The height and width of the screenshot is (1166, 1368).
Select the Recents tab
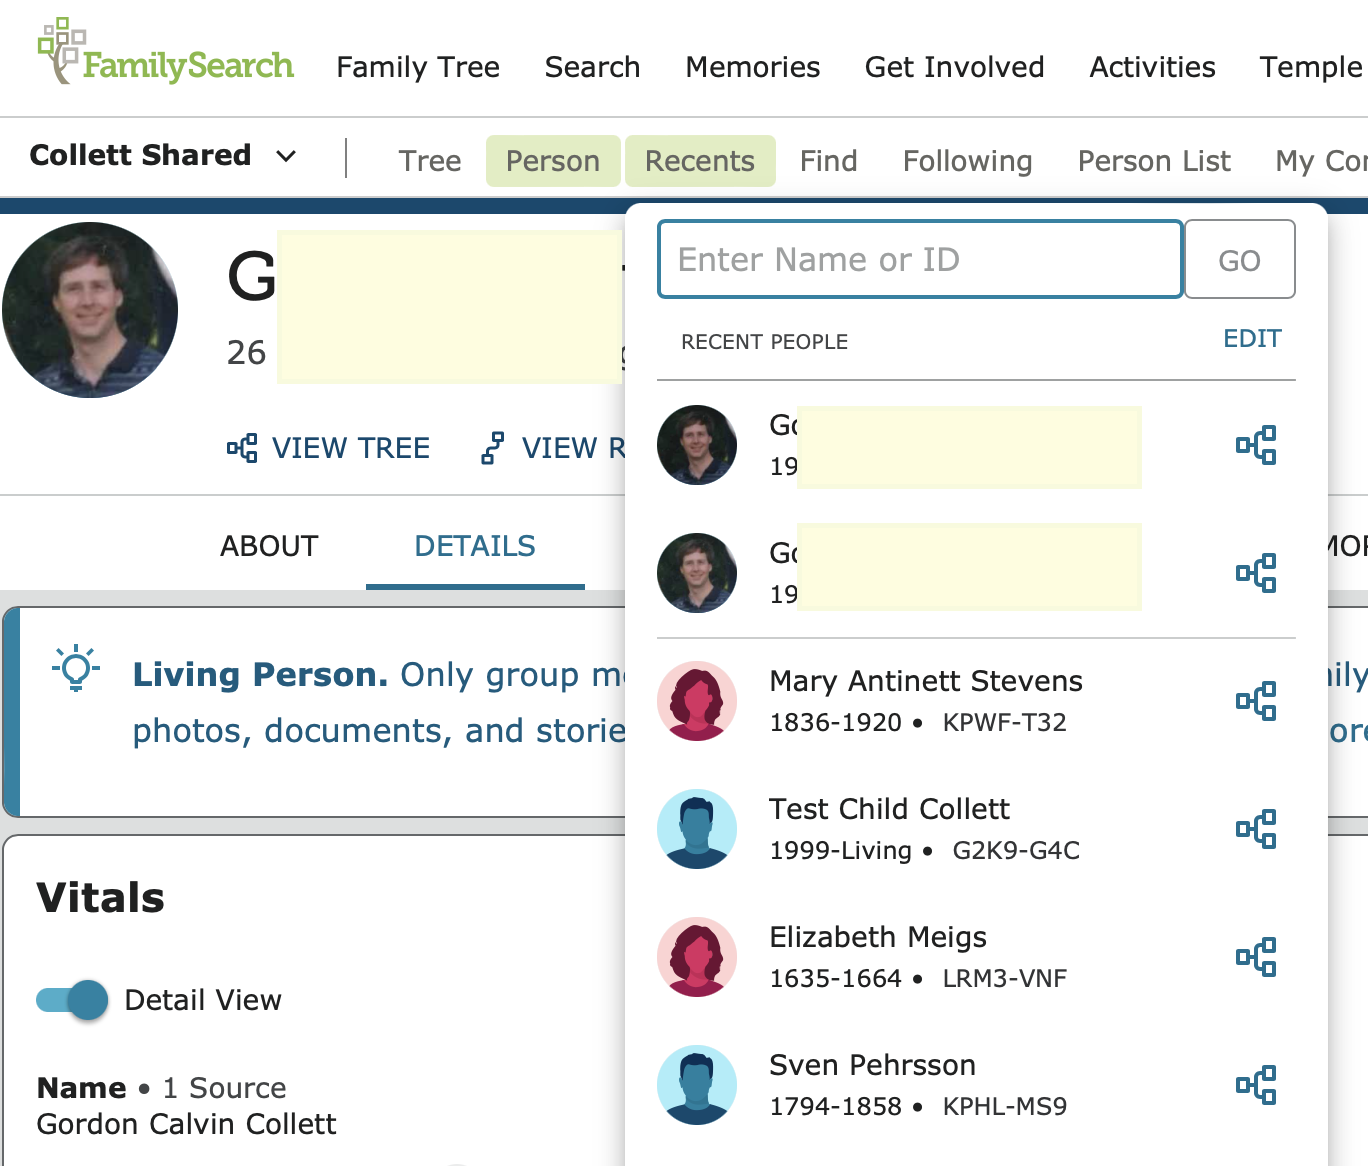[700, 161]
